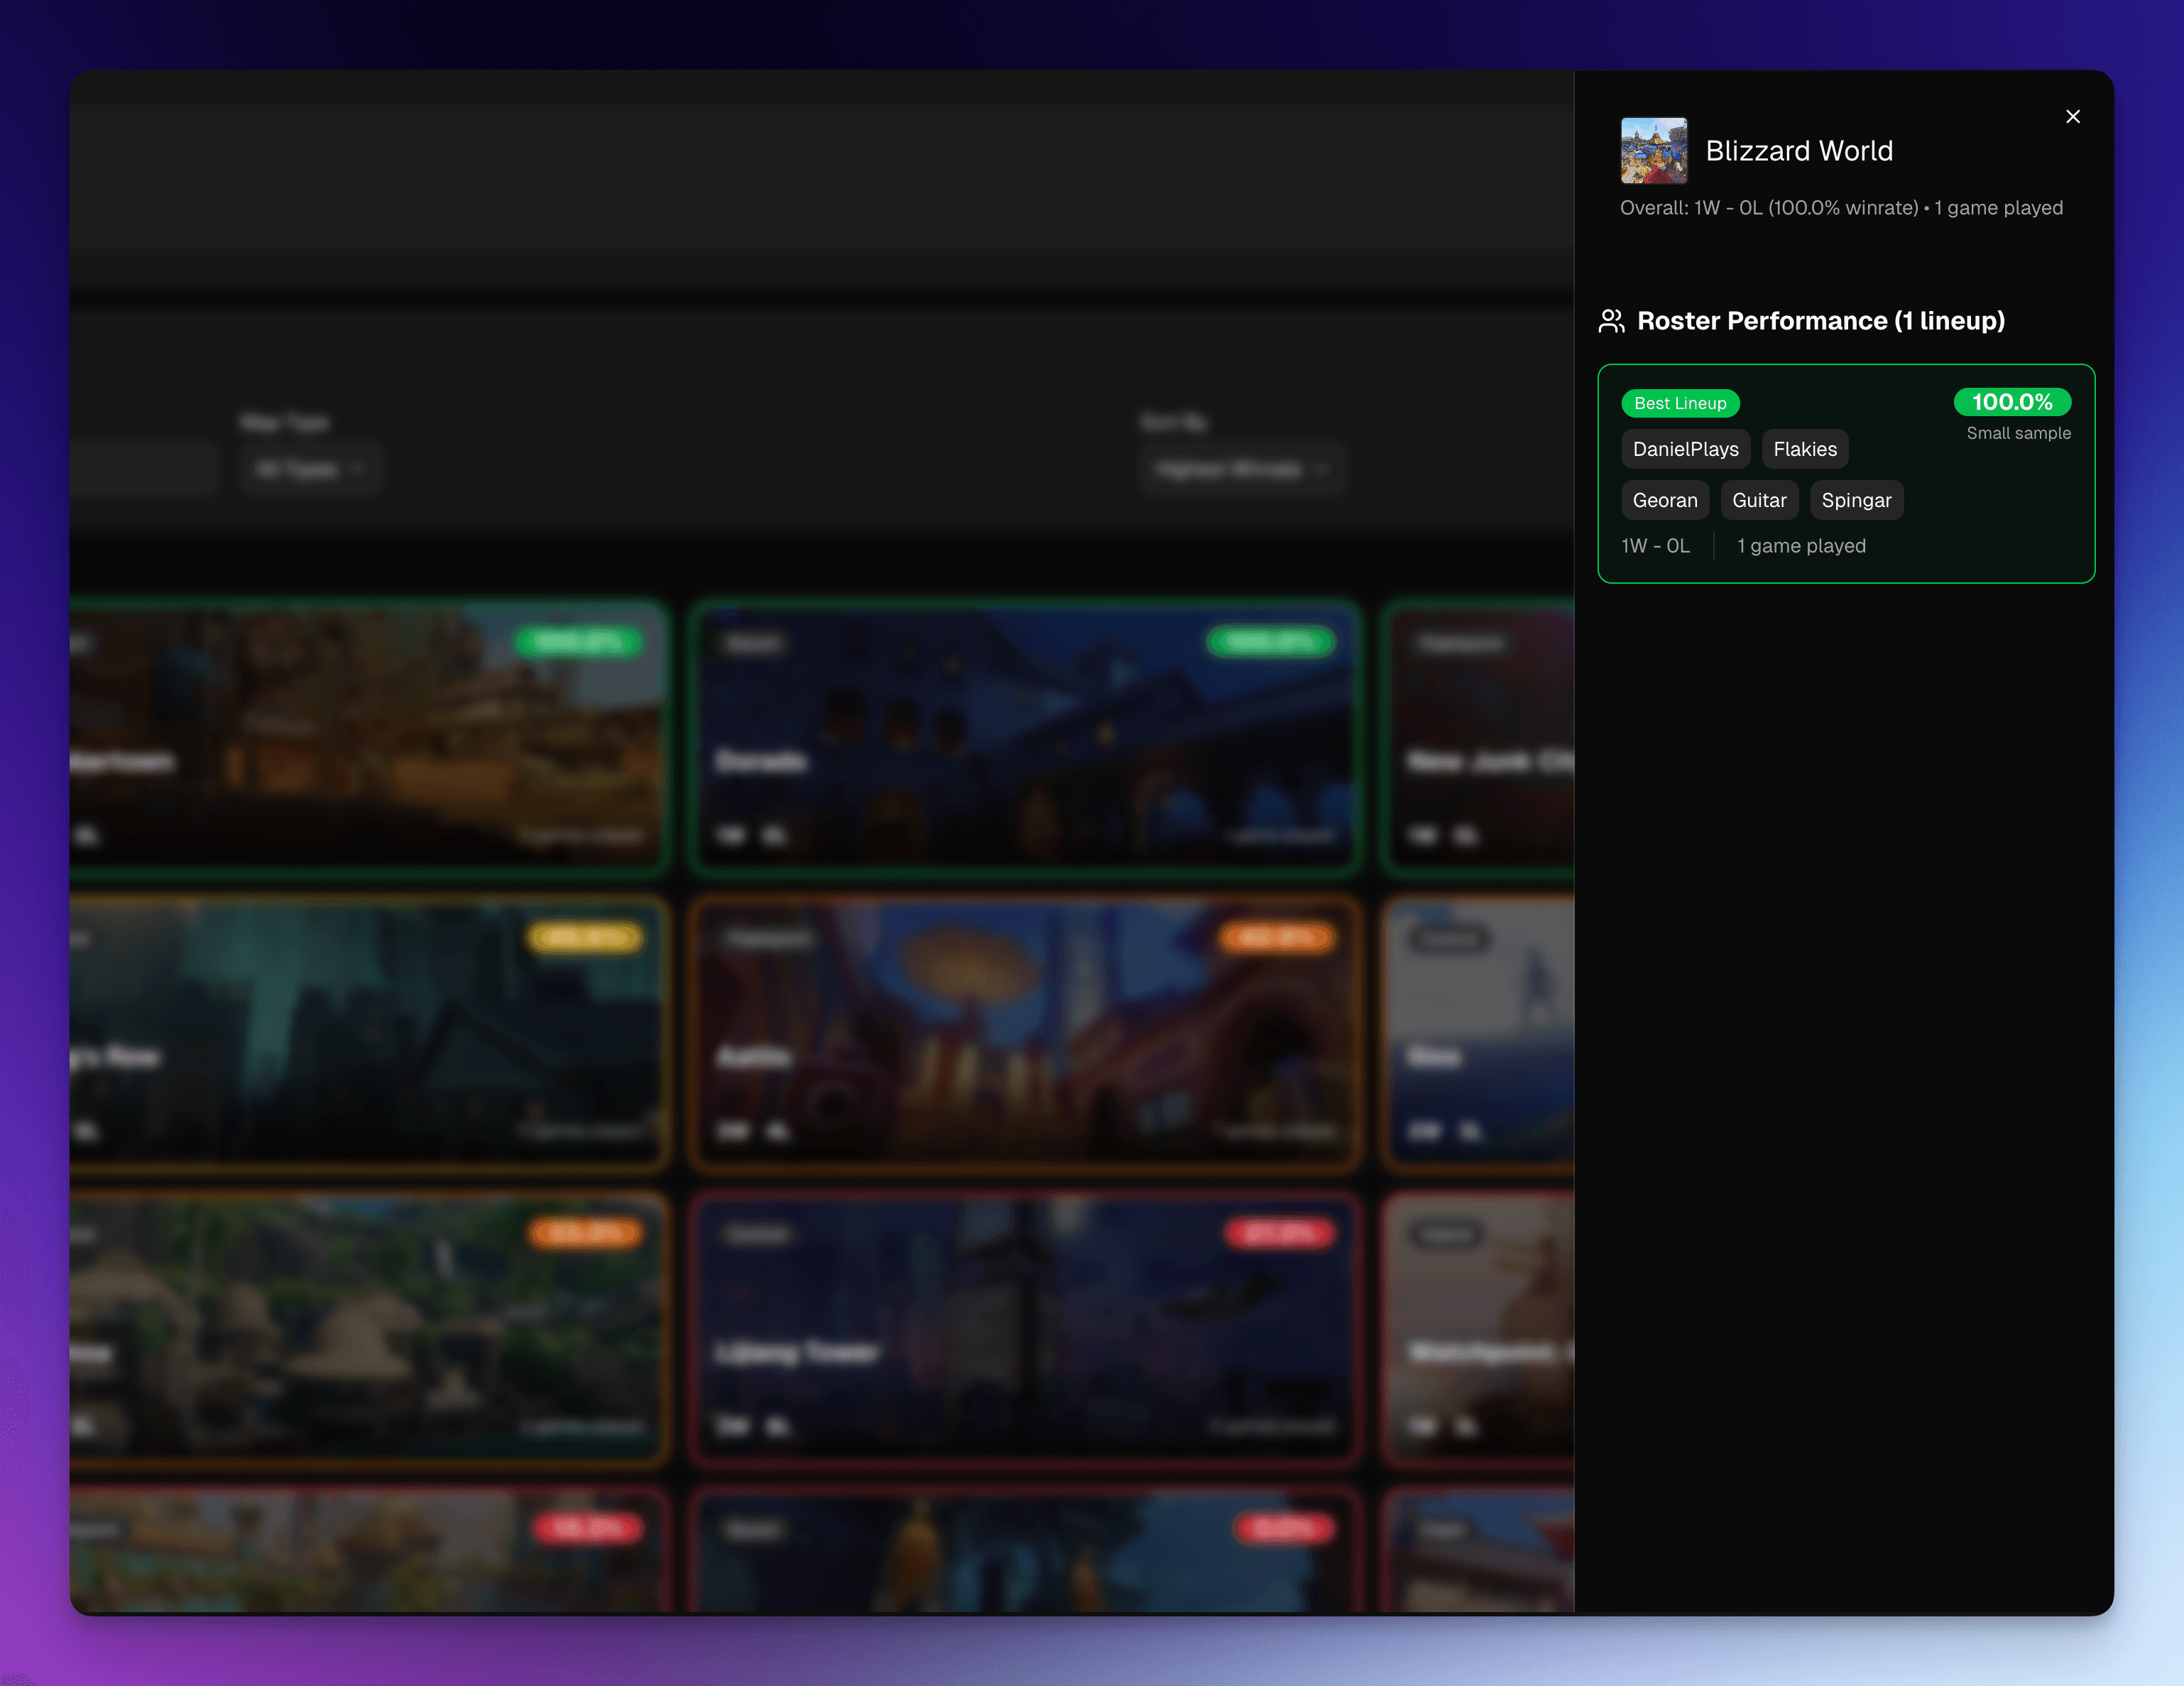Image resolution: width=2184 pixels, height=1686 pixels.
Task: Click the Roster Performance (1 lineup) heading
Action: coord(1821,321)
